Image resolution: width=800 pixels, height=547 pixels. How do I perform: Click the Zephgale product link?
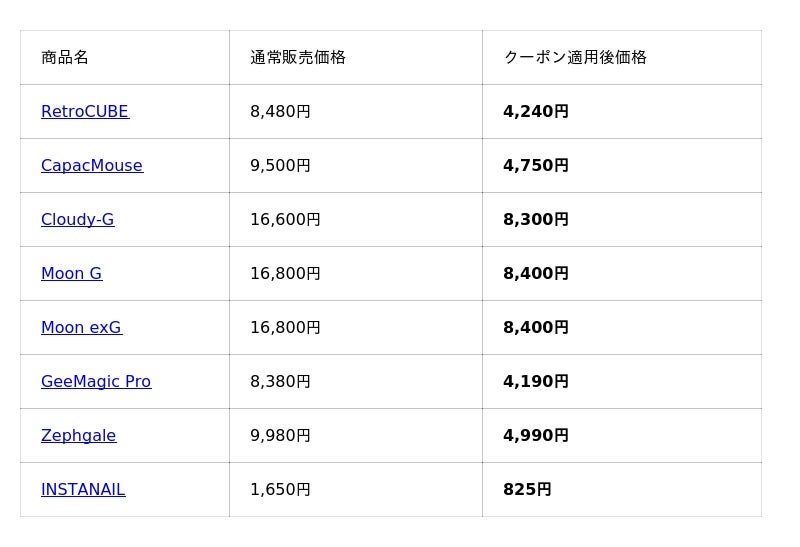pyautogui.click(x=79, y=436)
